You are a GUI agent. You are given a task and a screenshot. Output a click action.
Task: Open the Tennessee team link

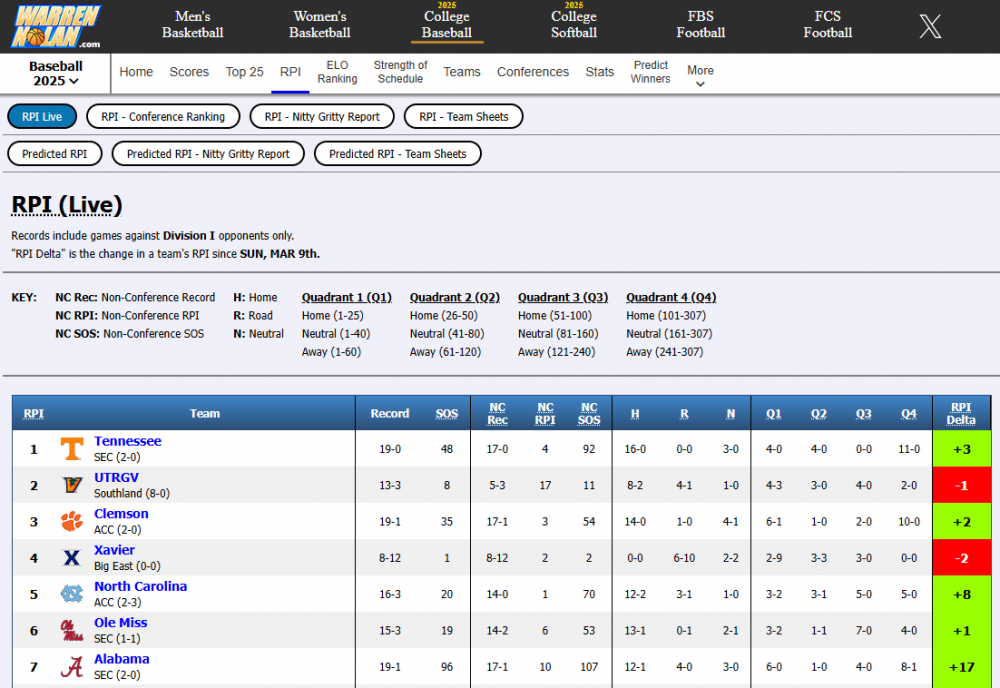[x=127, y=441]
